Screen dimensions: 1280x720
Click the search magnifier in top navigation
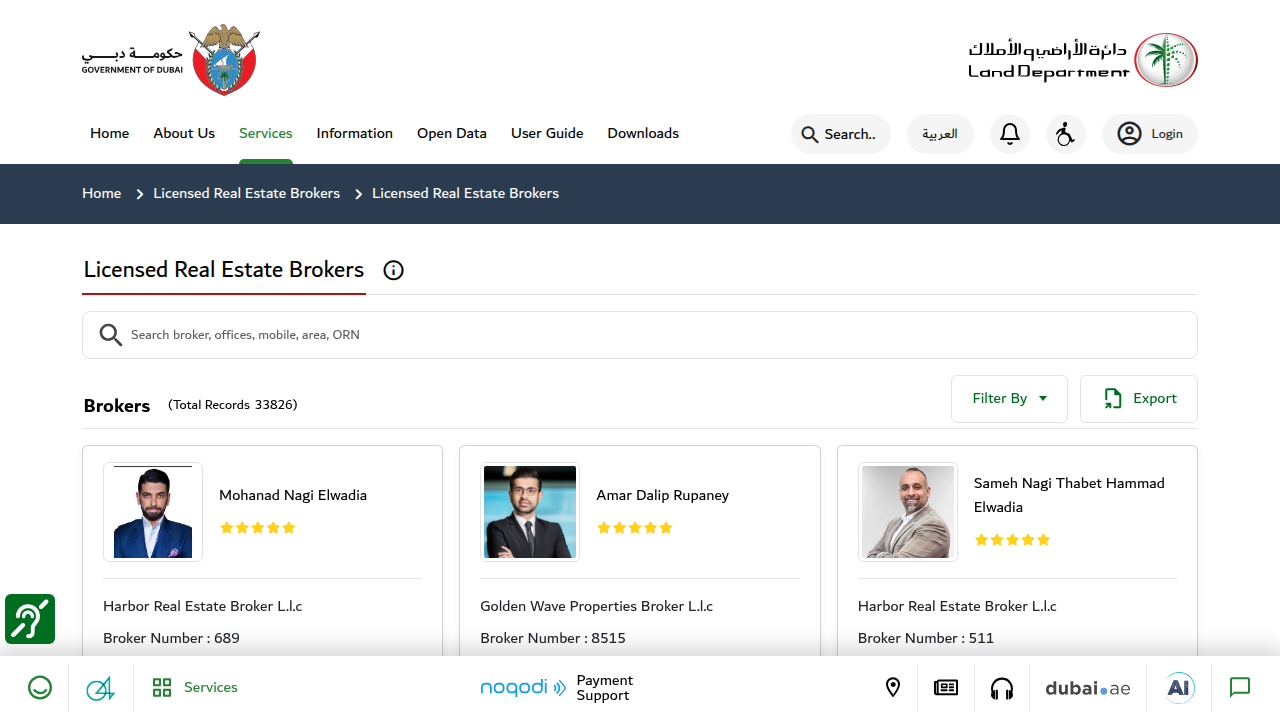pos(810,134)
